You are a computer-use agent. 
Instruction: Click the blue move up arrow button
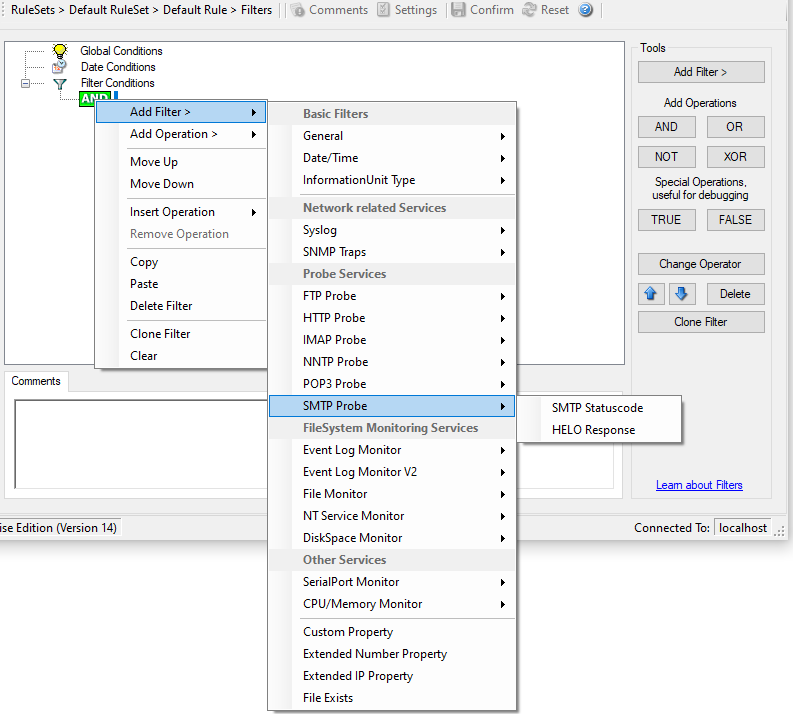pos(650,294)
